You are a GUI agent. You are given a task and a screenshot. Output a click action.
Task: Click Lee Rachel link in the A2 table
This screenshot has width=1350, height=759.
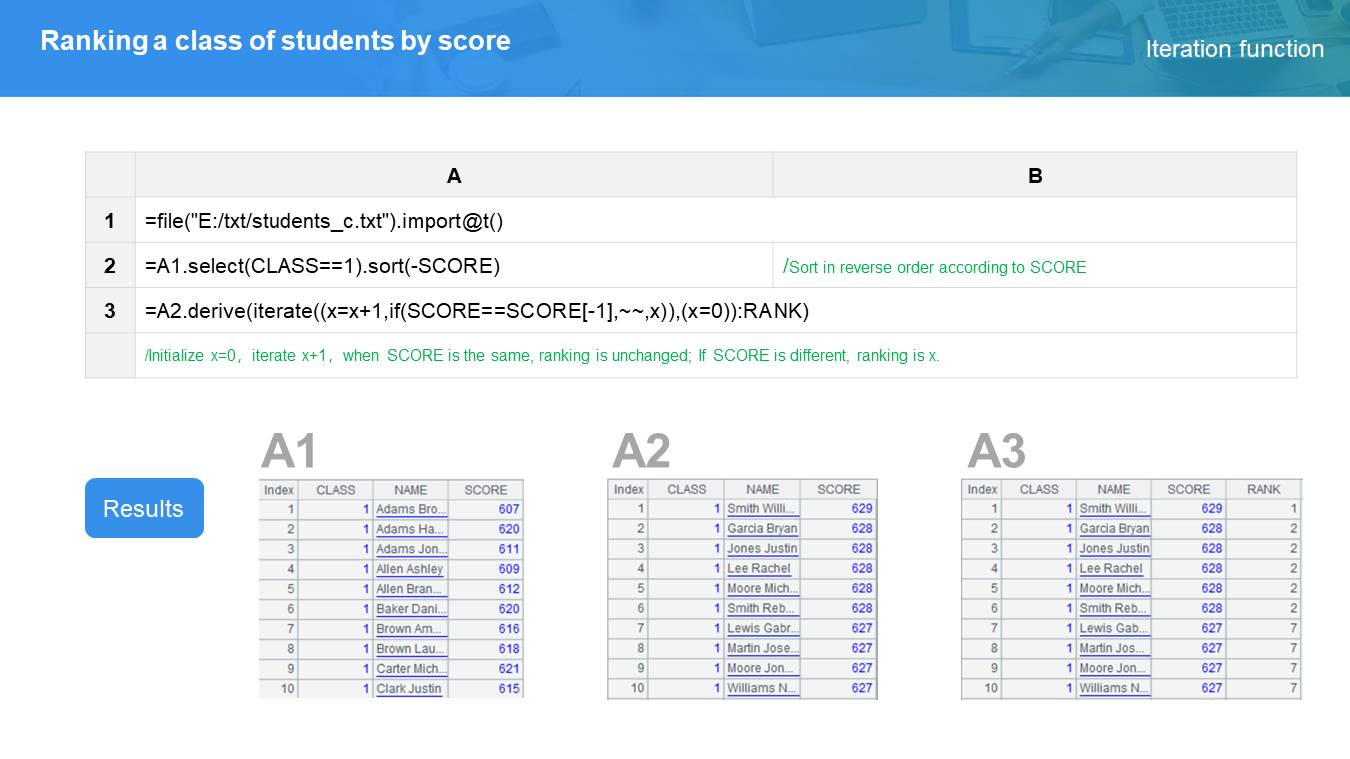click(758, 569)
